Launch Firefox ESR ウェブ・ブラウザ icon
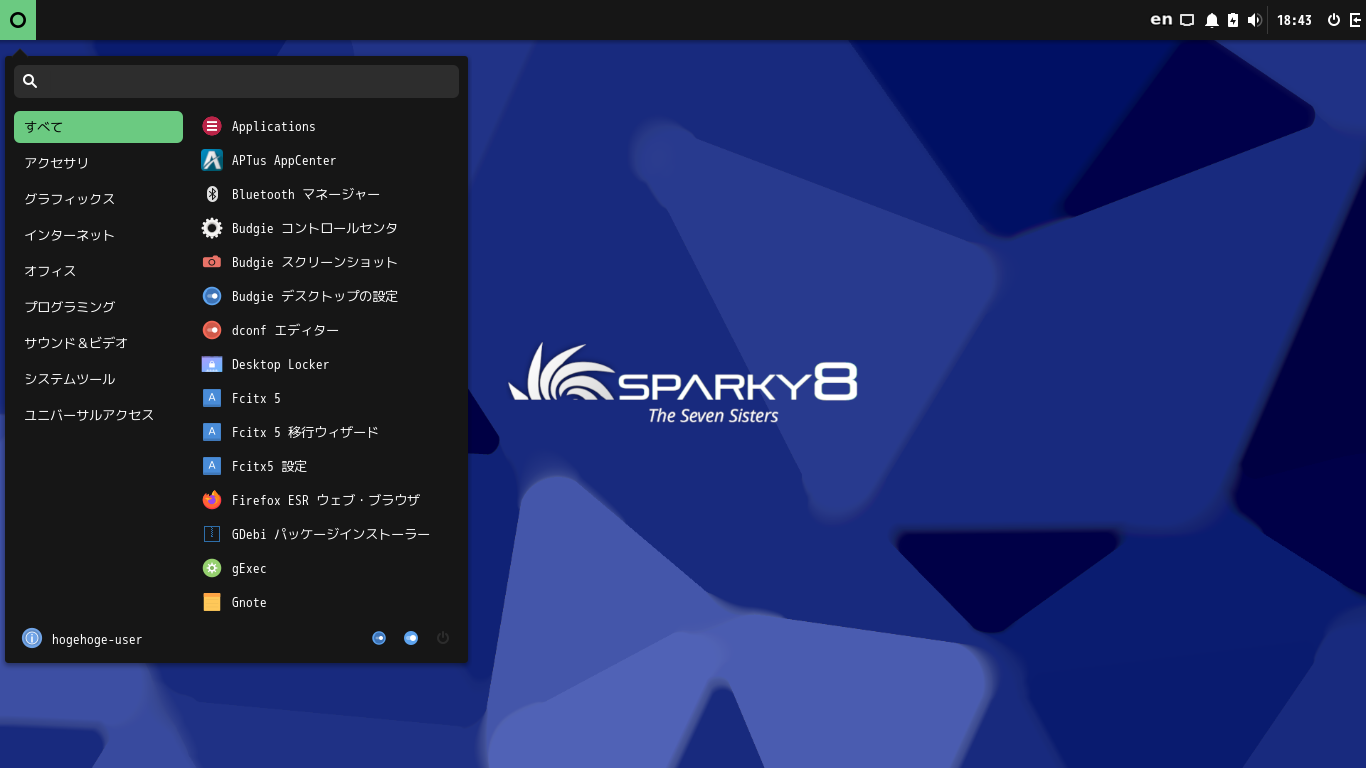1366x768 pixels. tap(212, 500)
